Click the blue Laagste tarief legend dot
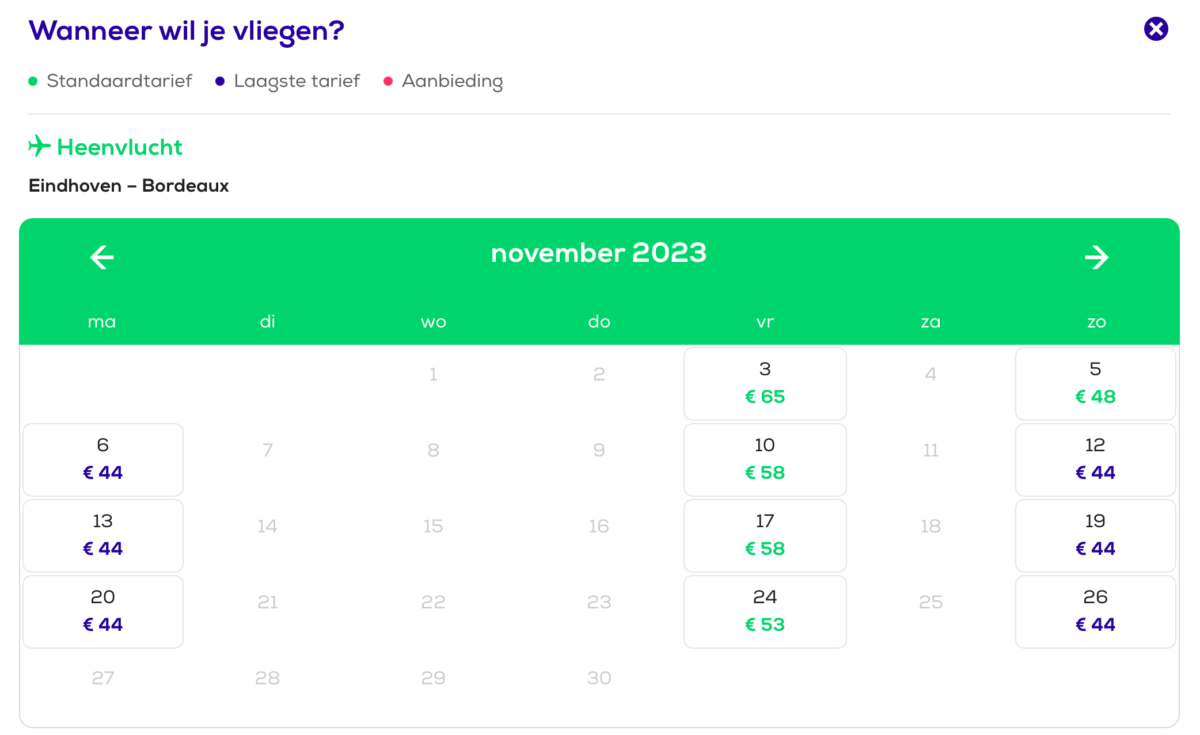The image size is (1200, 735). (x=220, y=81)
